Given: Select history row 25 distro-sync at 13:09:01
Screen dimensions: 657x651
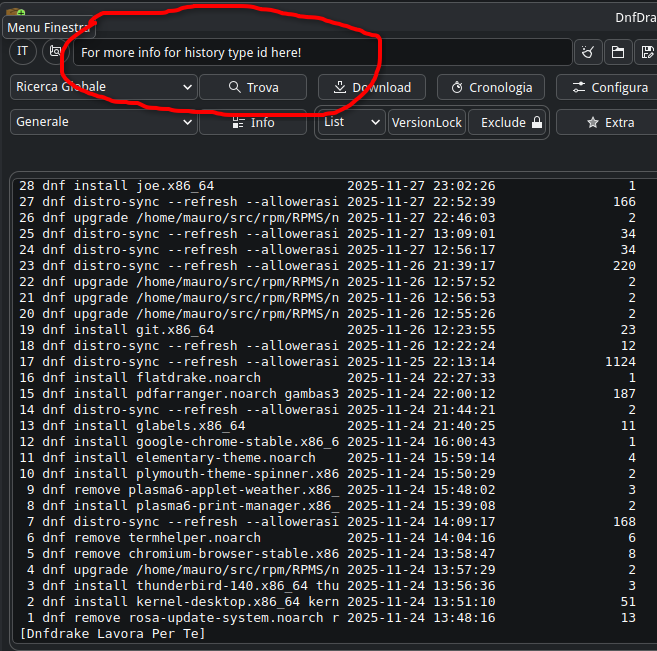Looking at the screenshot, I should point(327,234).
